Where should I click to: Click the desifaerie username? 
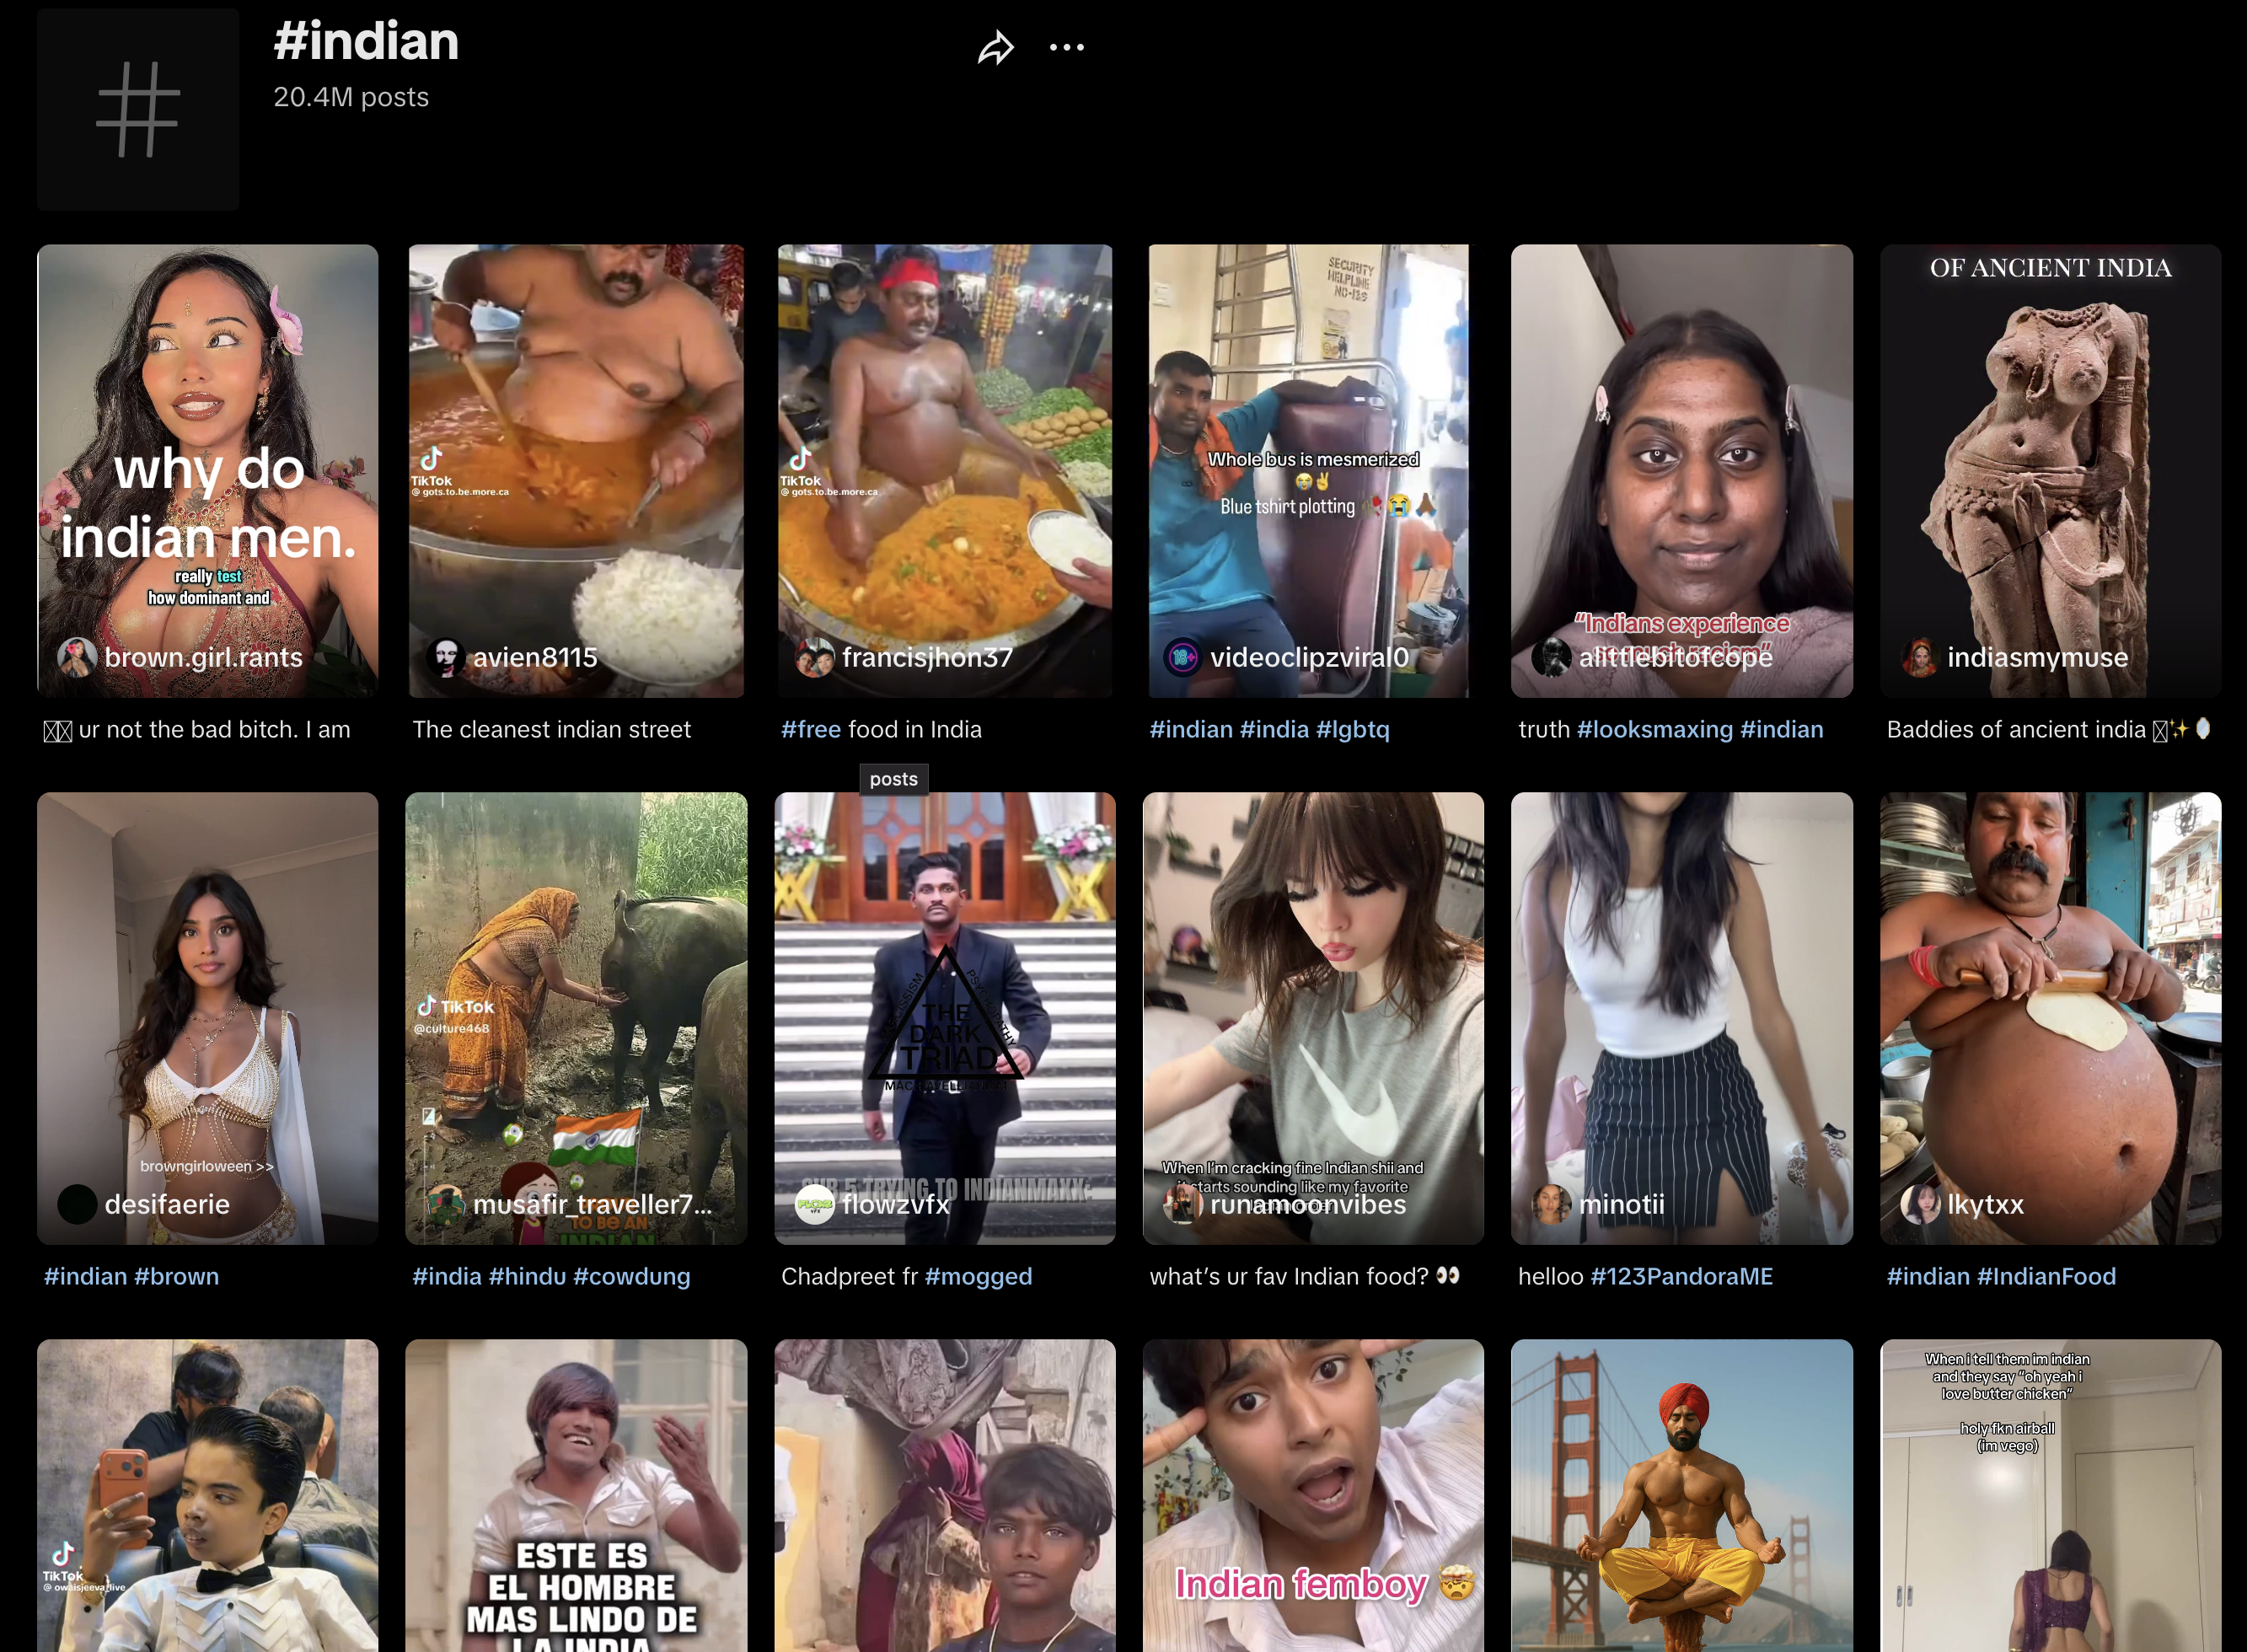tap(167, 1204)
